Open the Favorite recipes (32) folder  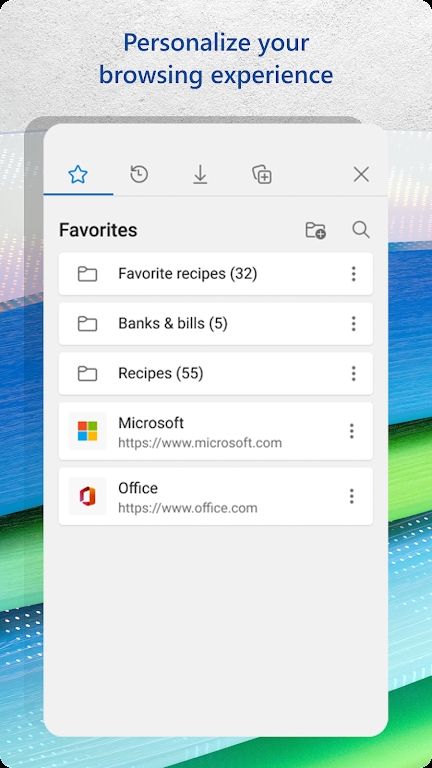pyautogui.click(x=216, y=274)
